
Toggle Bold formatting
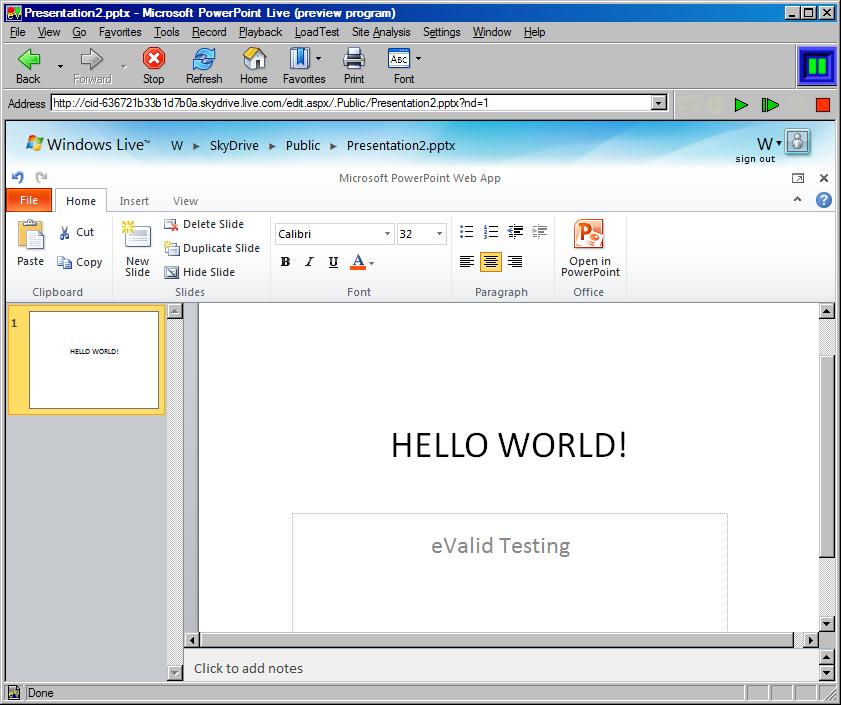(x=285, y=262)
